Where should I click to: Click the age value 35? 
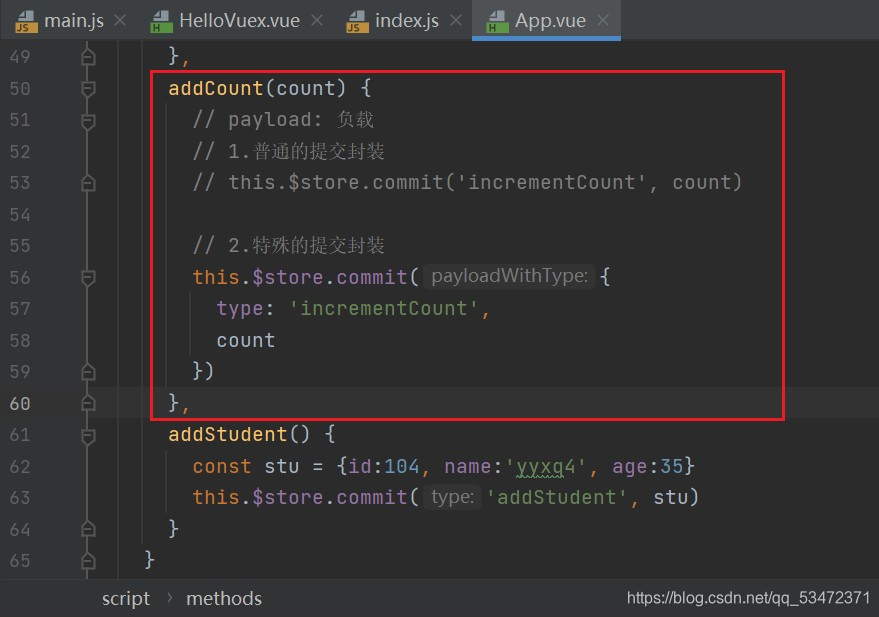click(x=672, y=467)
